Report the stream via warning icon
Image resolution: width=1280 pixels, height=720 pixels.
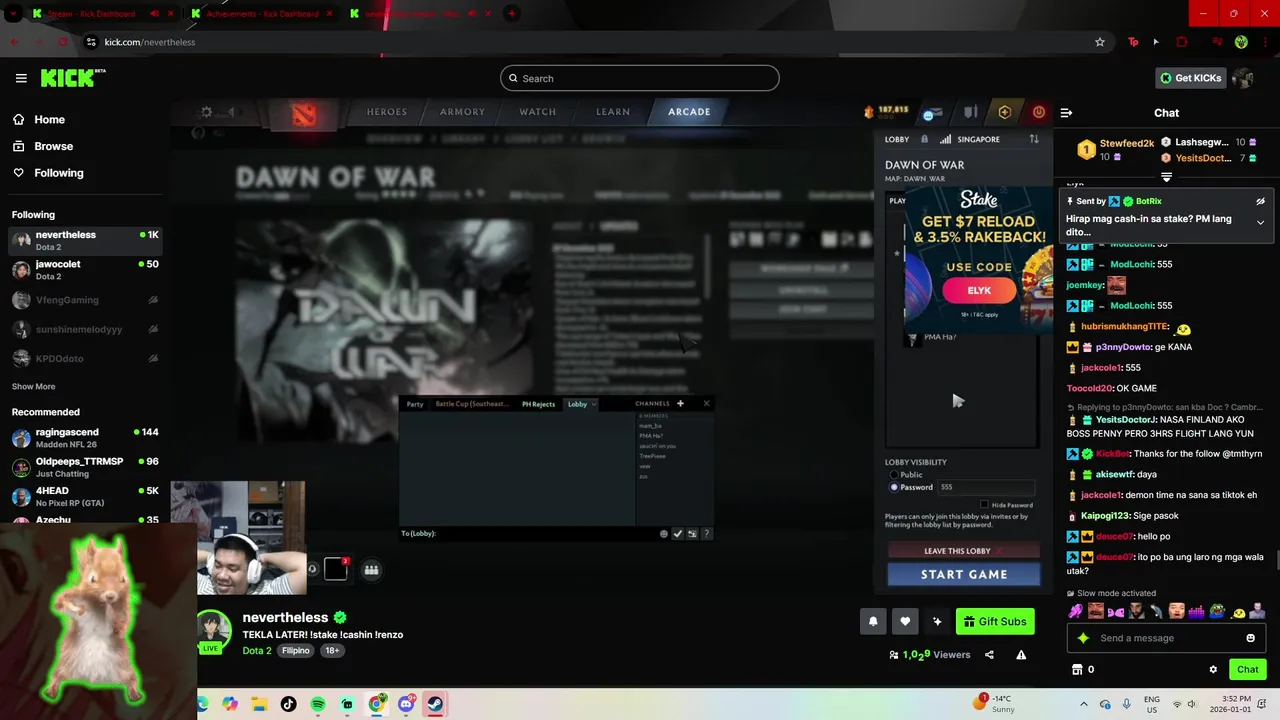(x=1021, y=655)
